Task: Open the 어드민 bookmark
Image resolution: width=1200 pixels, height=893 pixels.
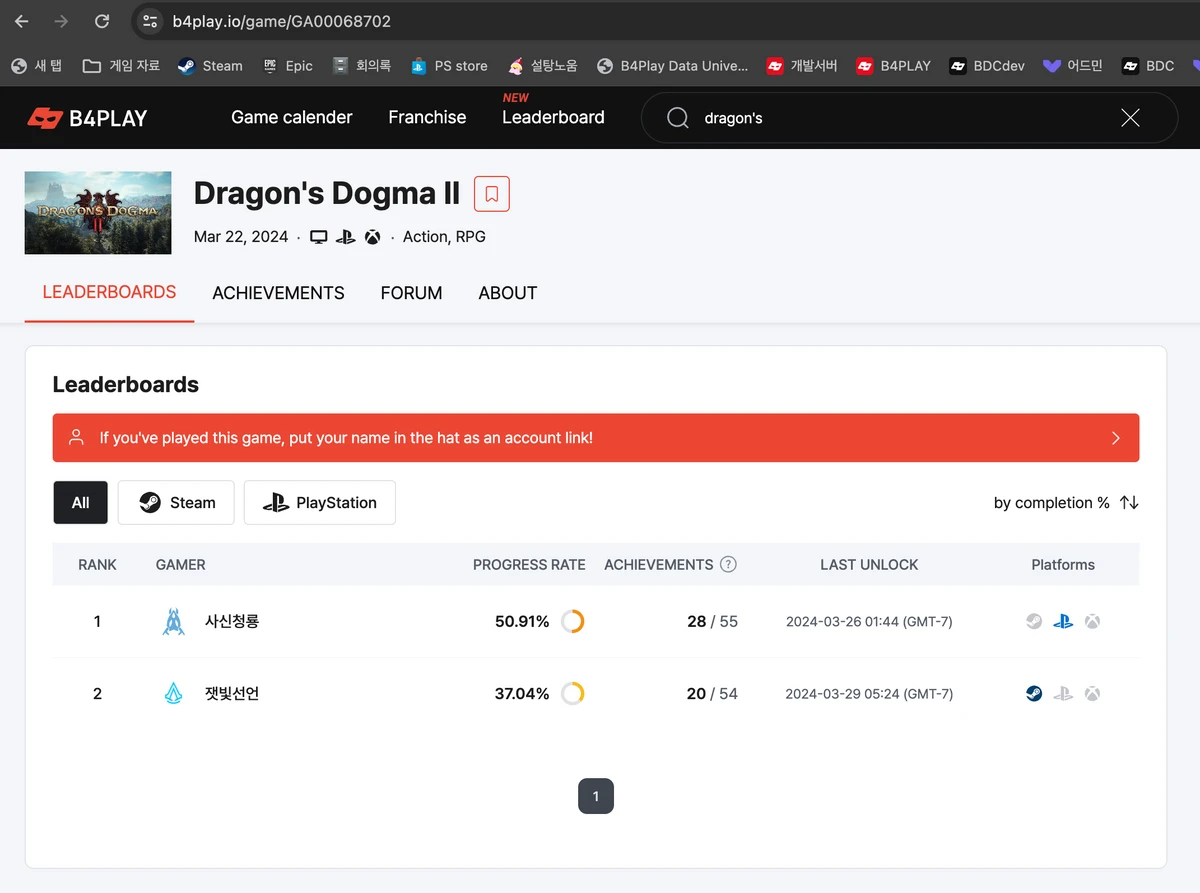Action: [1073, 66]
